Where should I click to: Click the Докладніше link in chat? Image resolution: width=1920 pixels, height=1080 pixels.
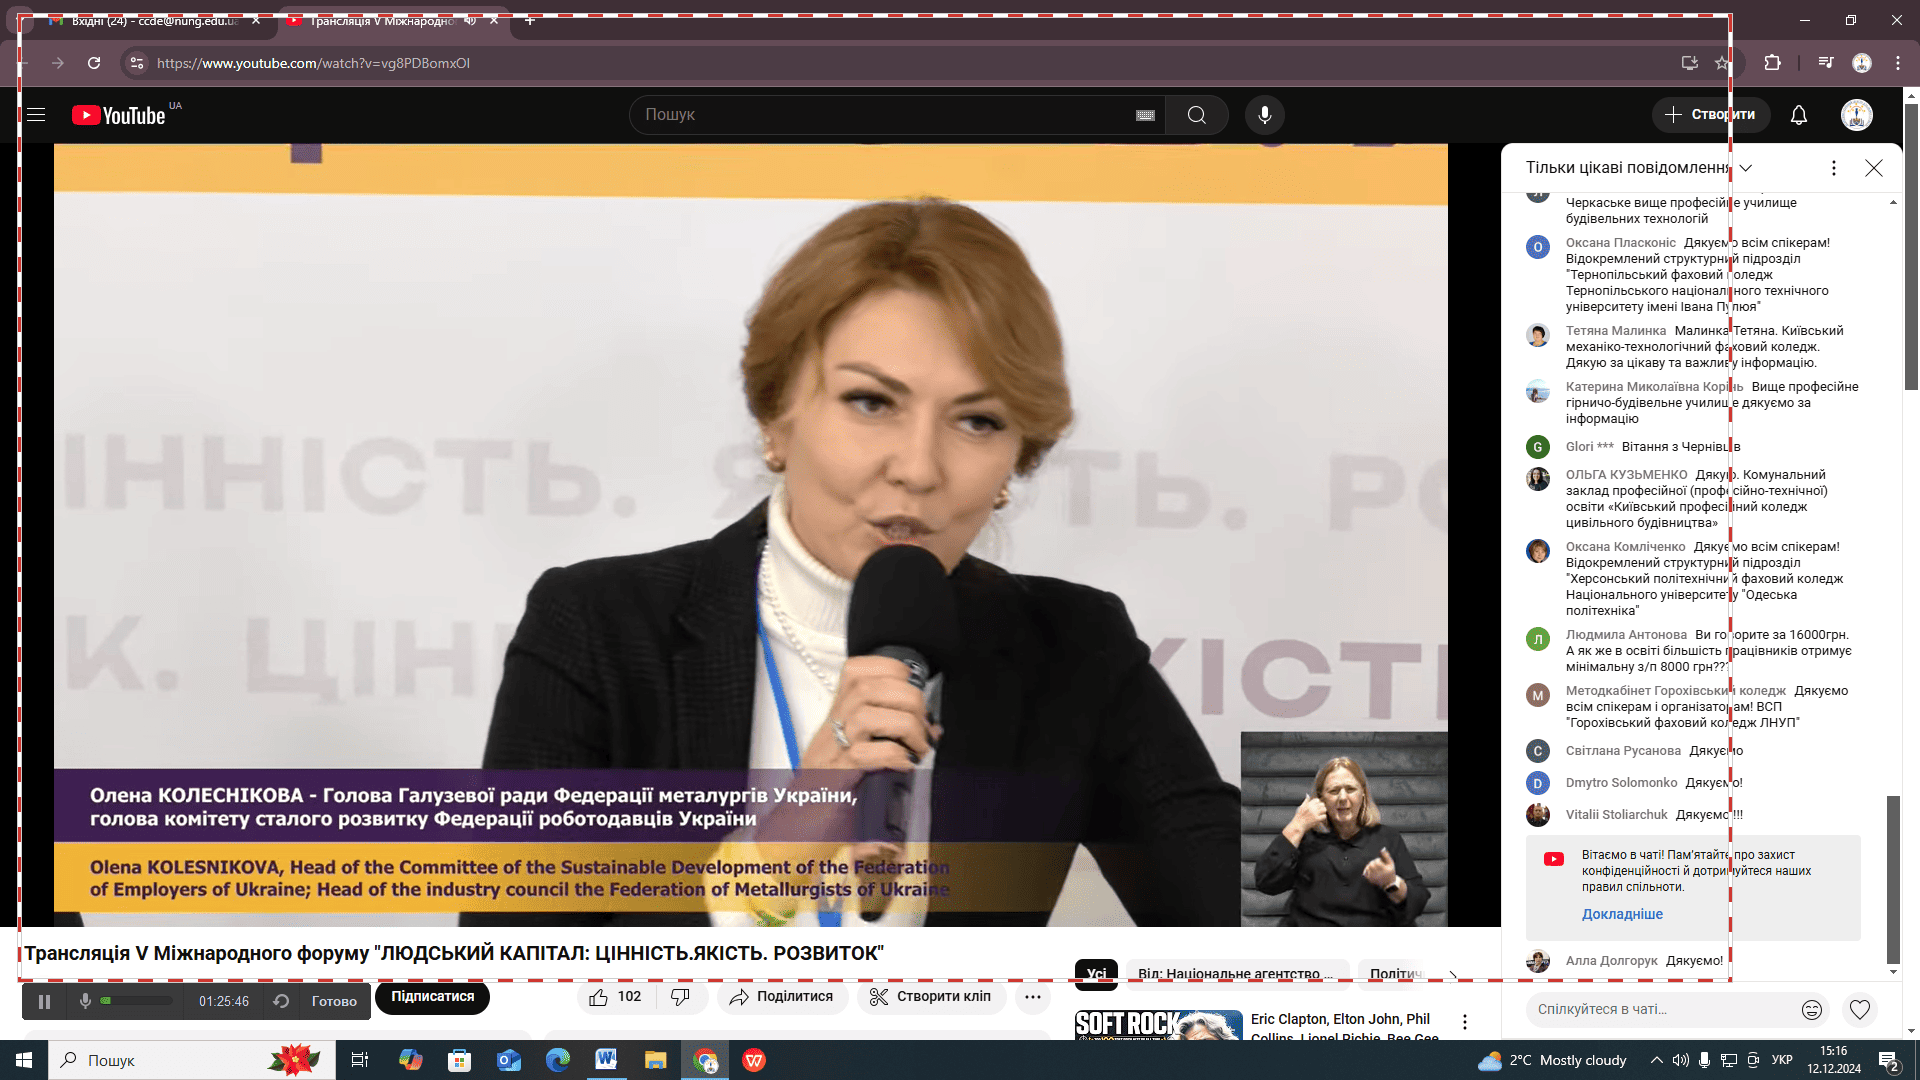tap(1622, 914)
